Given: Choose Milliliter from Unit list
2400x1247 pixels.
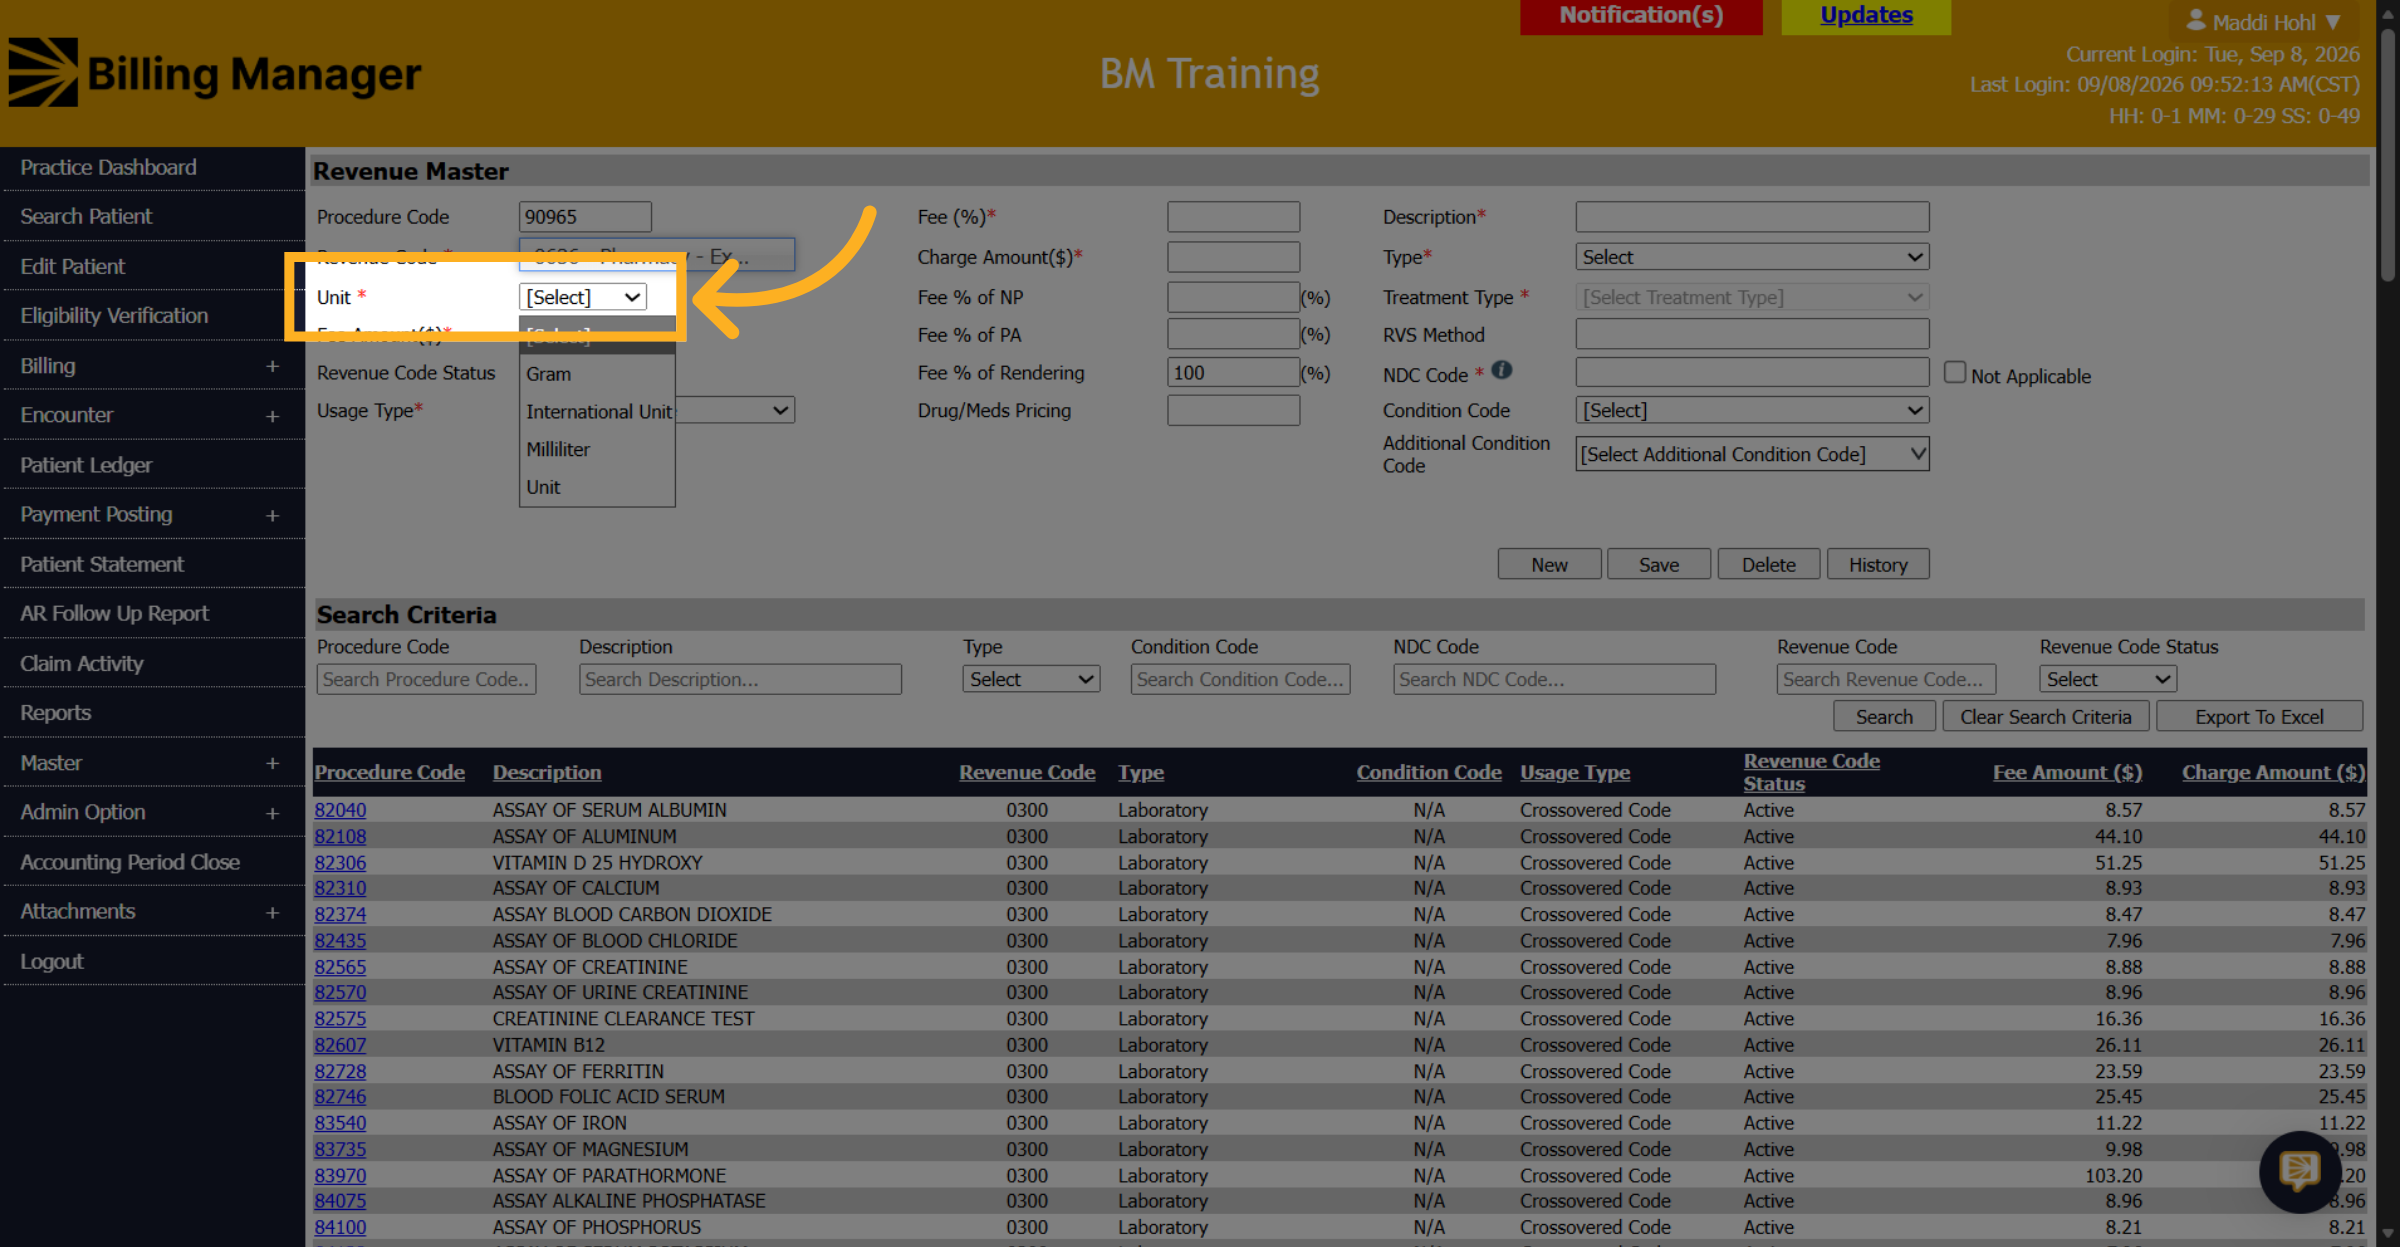Looking at the screenshot, I should coord(597,450).
